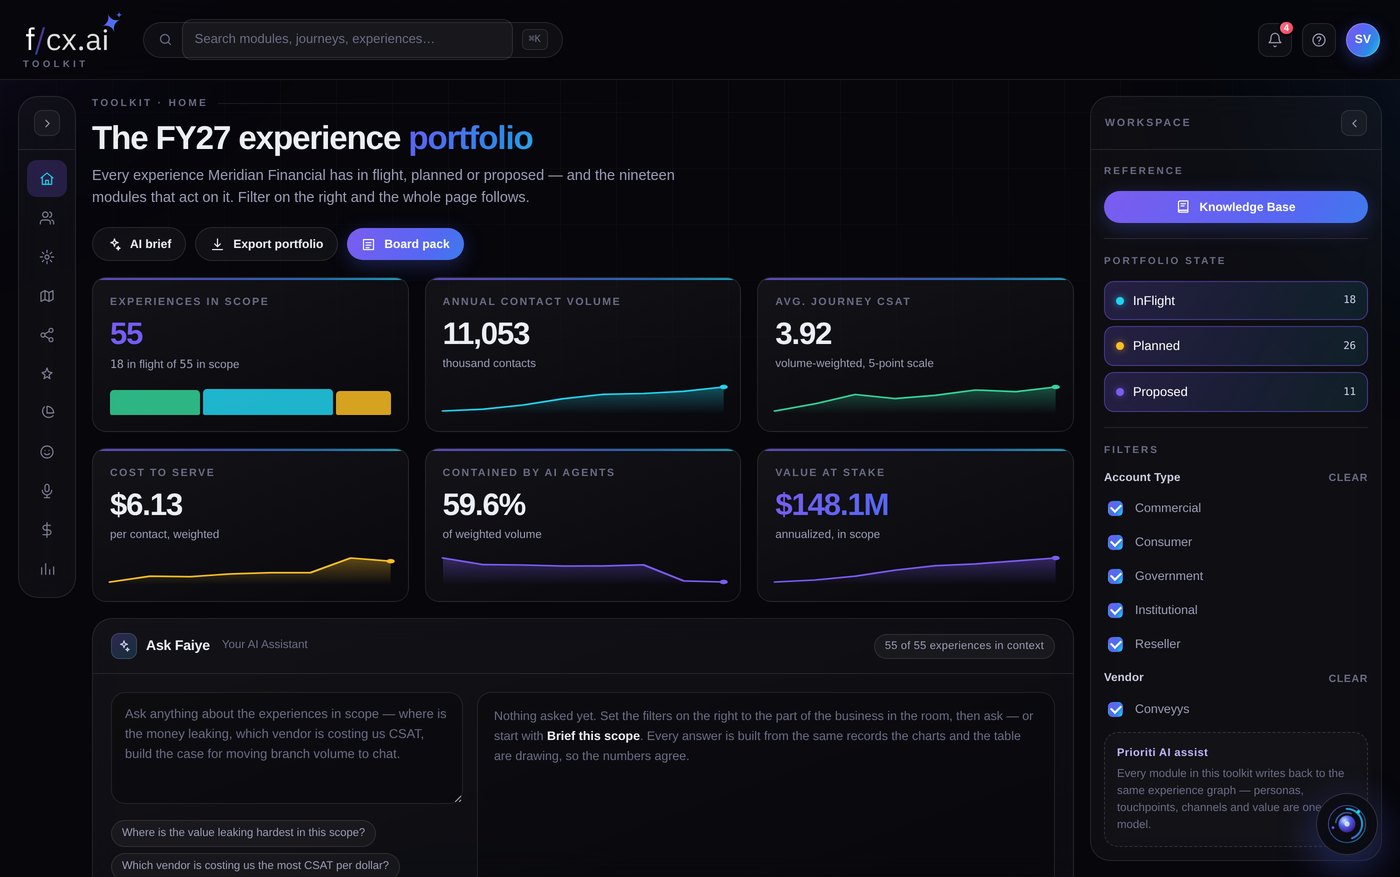Select the Proposed portfolio state
The height and width of the screenshot is (877, 1400).
1235,392
